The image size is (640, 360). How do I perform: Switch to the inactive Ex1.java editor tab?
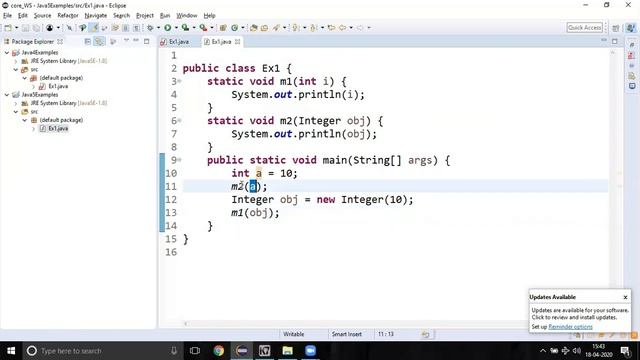(175, 42)
